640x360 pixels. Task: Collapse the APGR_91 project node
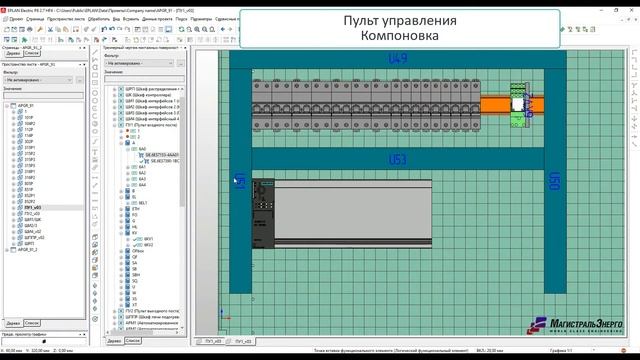7,106
